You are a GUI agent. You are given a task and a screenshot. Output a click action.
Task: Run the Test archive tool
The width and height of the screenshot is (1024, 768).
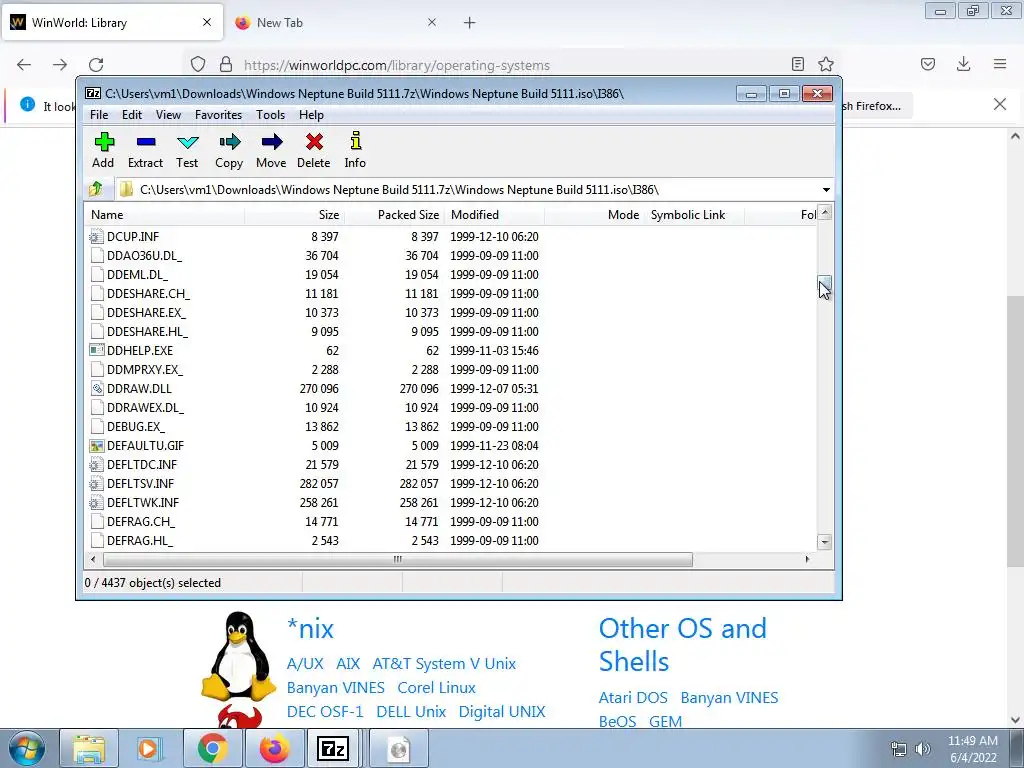tap(187, 150)
